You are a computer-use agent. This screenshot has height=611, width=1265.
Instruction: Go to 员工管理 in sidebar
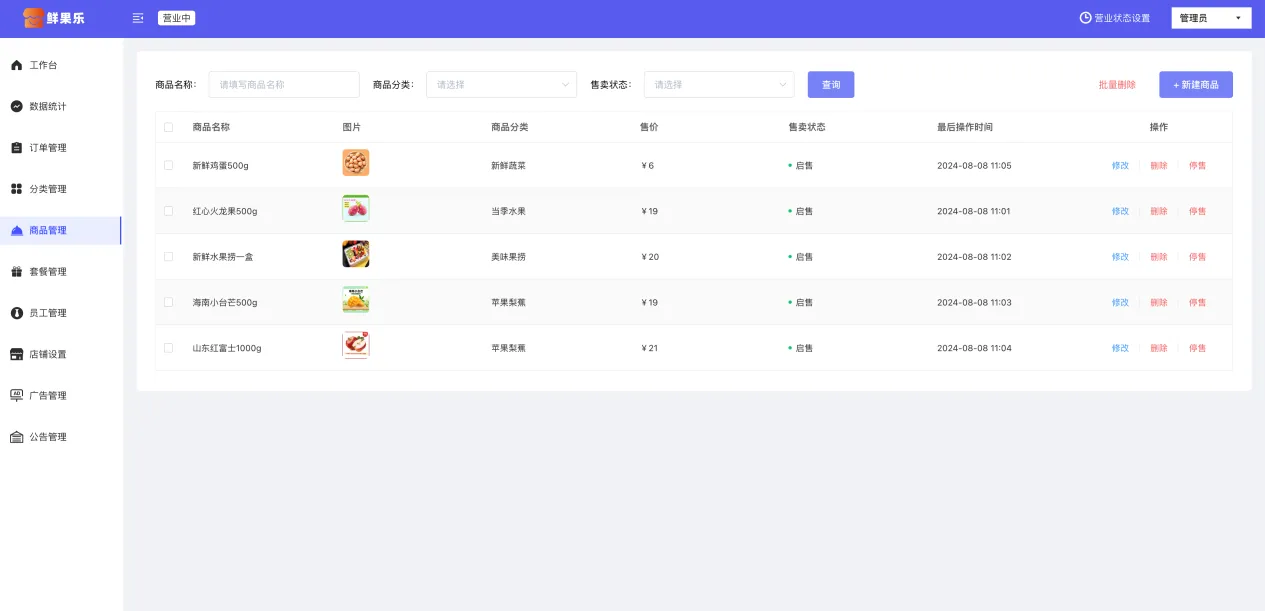click(x=47, y=313)
